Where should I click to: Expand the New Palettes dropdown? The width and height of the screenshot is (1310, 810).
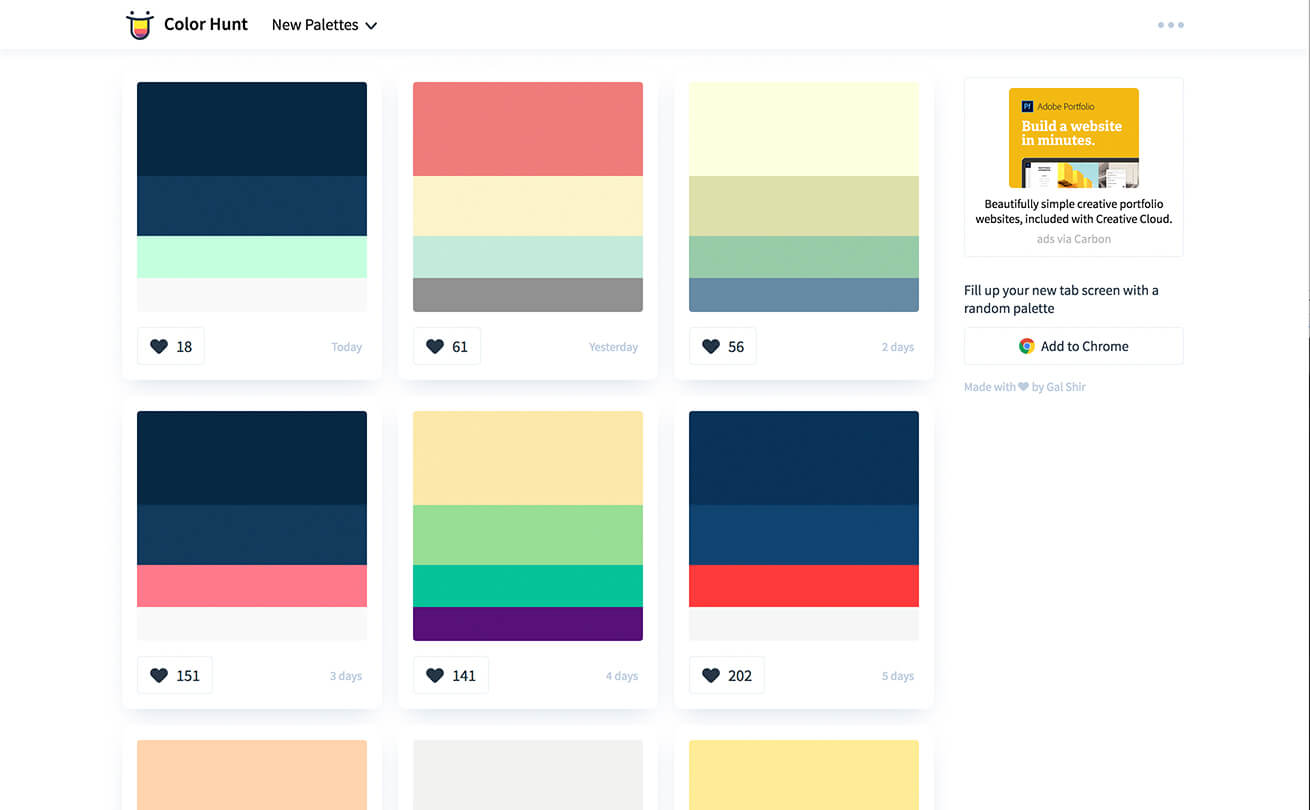[x=324, y=25]
